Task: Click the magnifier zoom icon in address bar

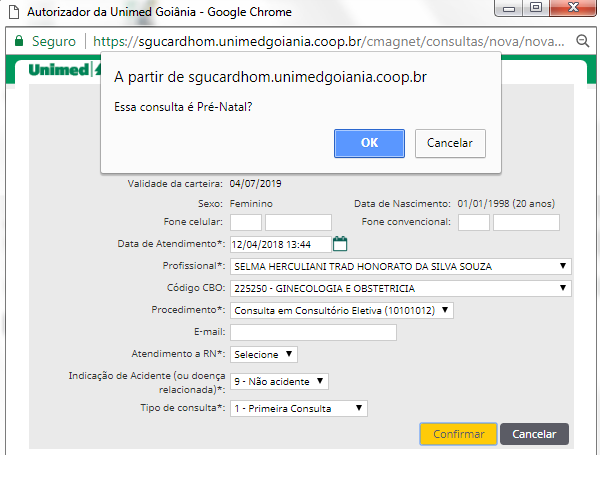Action: pyautogui.click(x=584, y=42)
